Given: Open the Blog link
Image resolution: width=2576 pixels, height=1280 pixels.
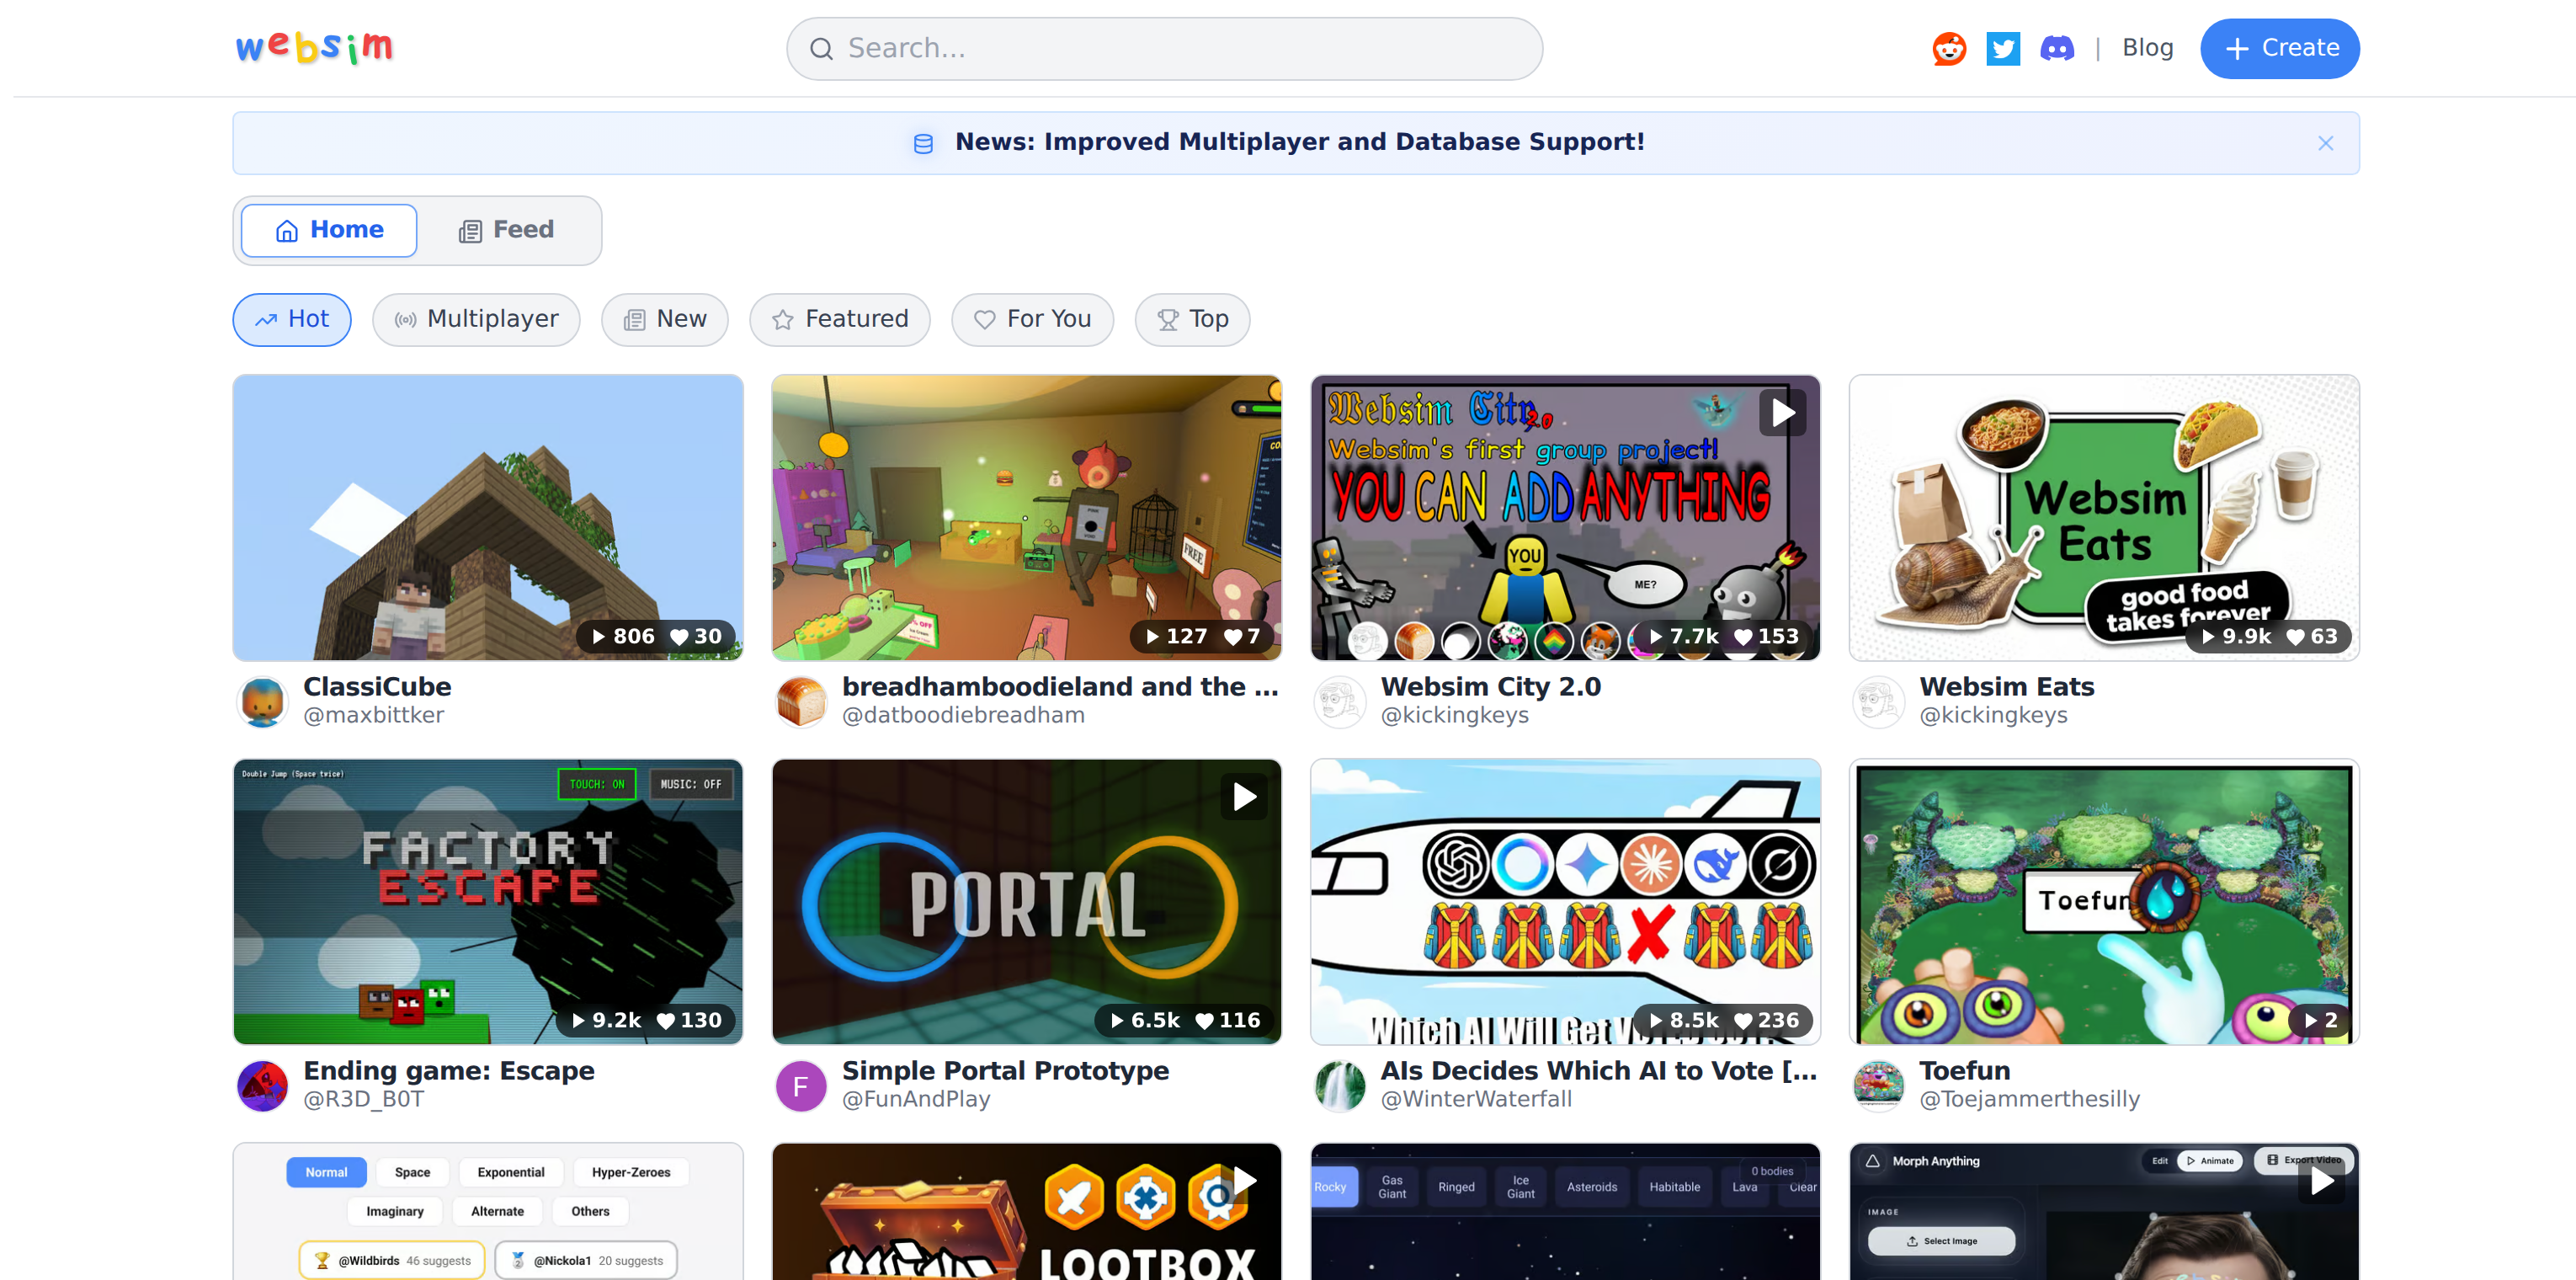Looking at the screenshot, I should 2147,47.
